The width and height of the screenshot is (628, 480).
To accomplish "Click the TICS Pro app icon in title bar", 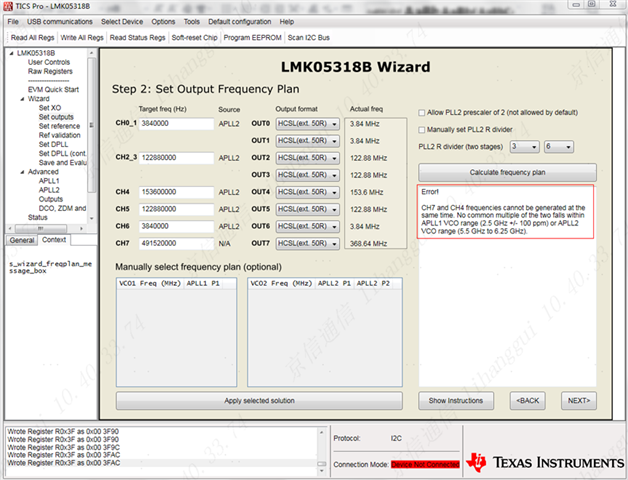I will (x=8, y=6).
